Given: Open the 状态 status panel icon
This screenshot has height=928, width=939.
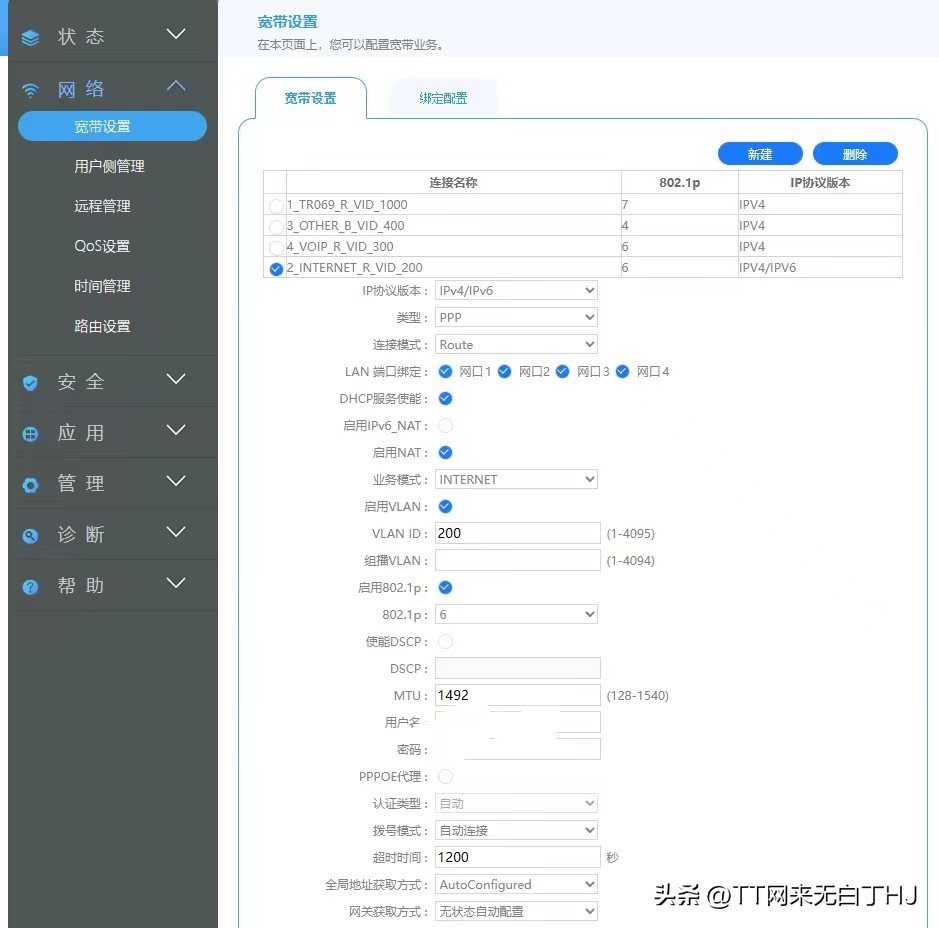Looking at the screenshot, I should point(30,35).
